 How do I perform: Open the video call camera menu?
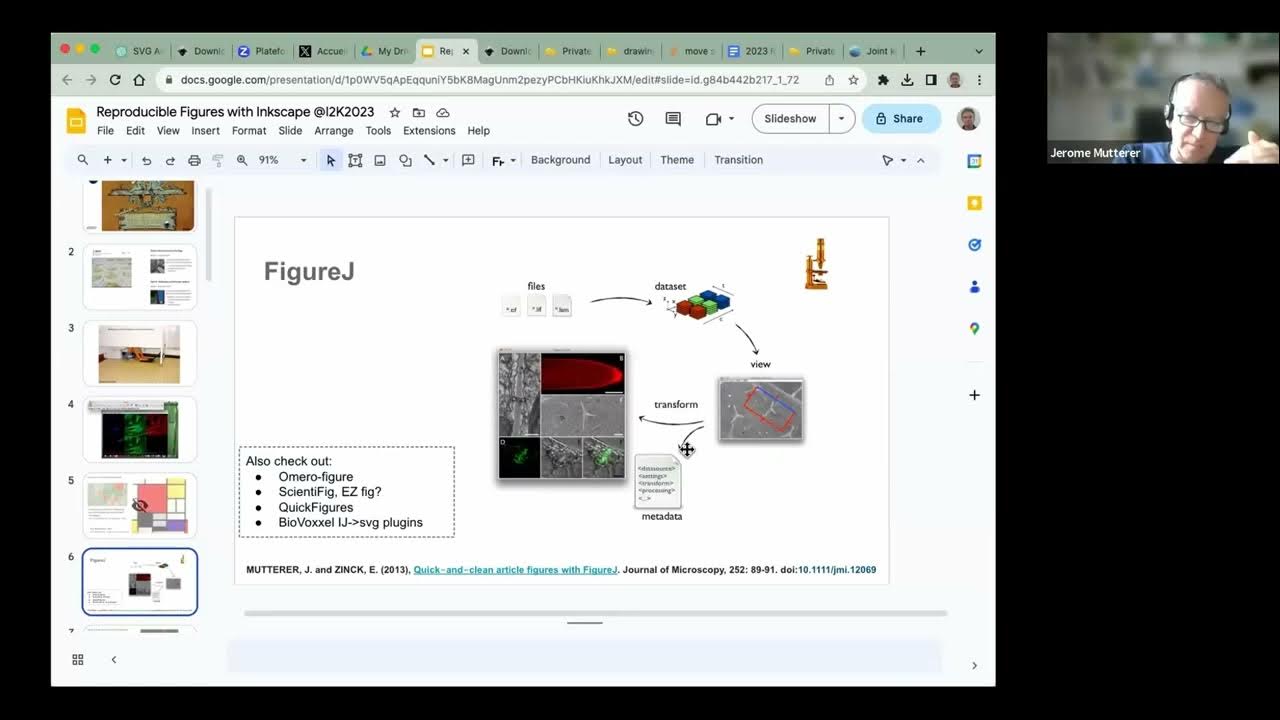[719, 119]
